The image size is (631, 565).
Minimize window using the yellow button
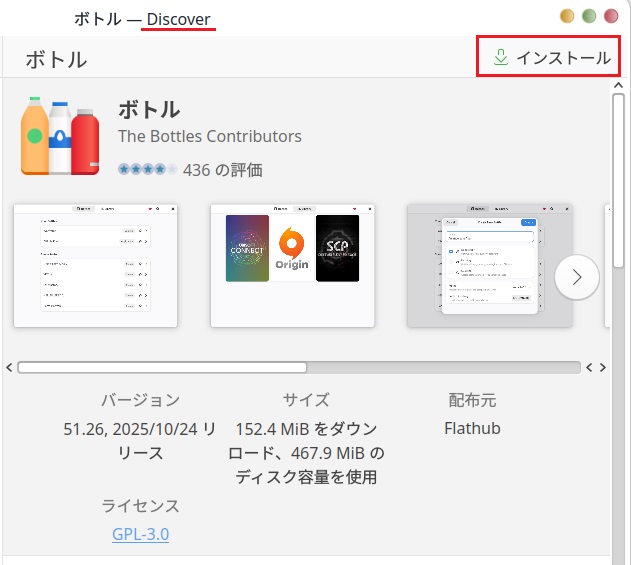point(567,16)
